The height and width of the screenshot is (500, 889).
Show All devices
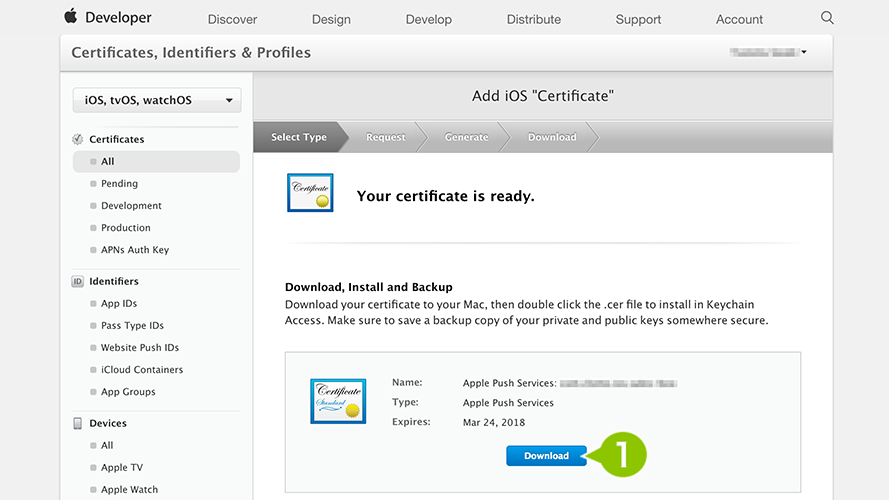tap(107, 446)
